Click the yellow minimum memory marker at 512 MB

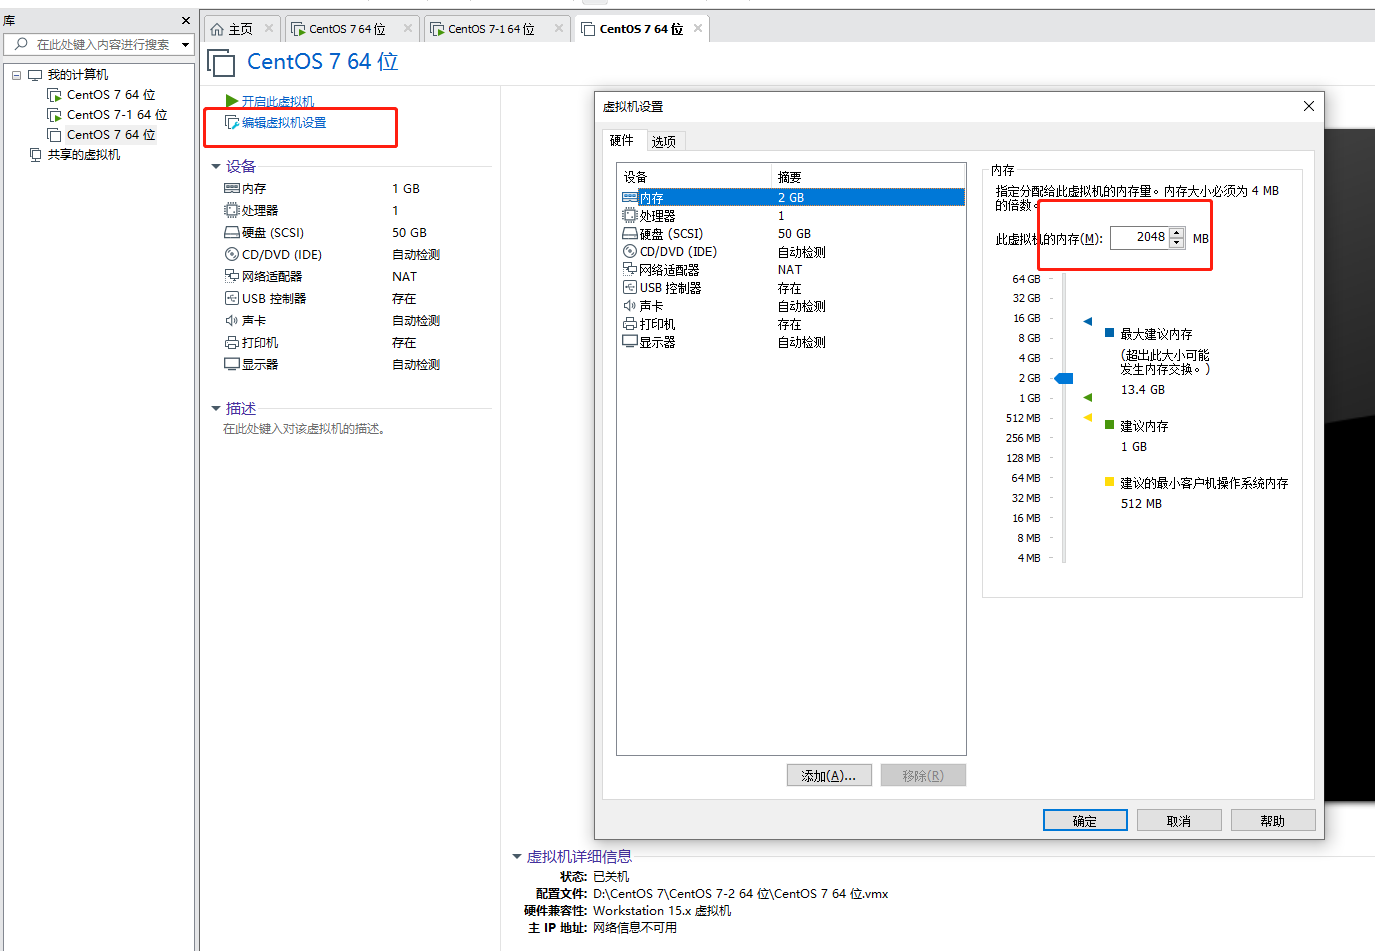[x=1088, y=418]
